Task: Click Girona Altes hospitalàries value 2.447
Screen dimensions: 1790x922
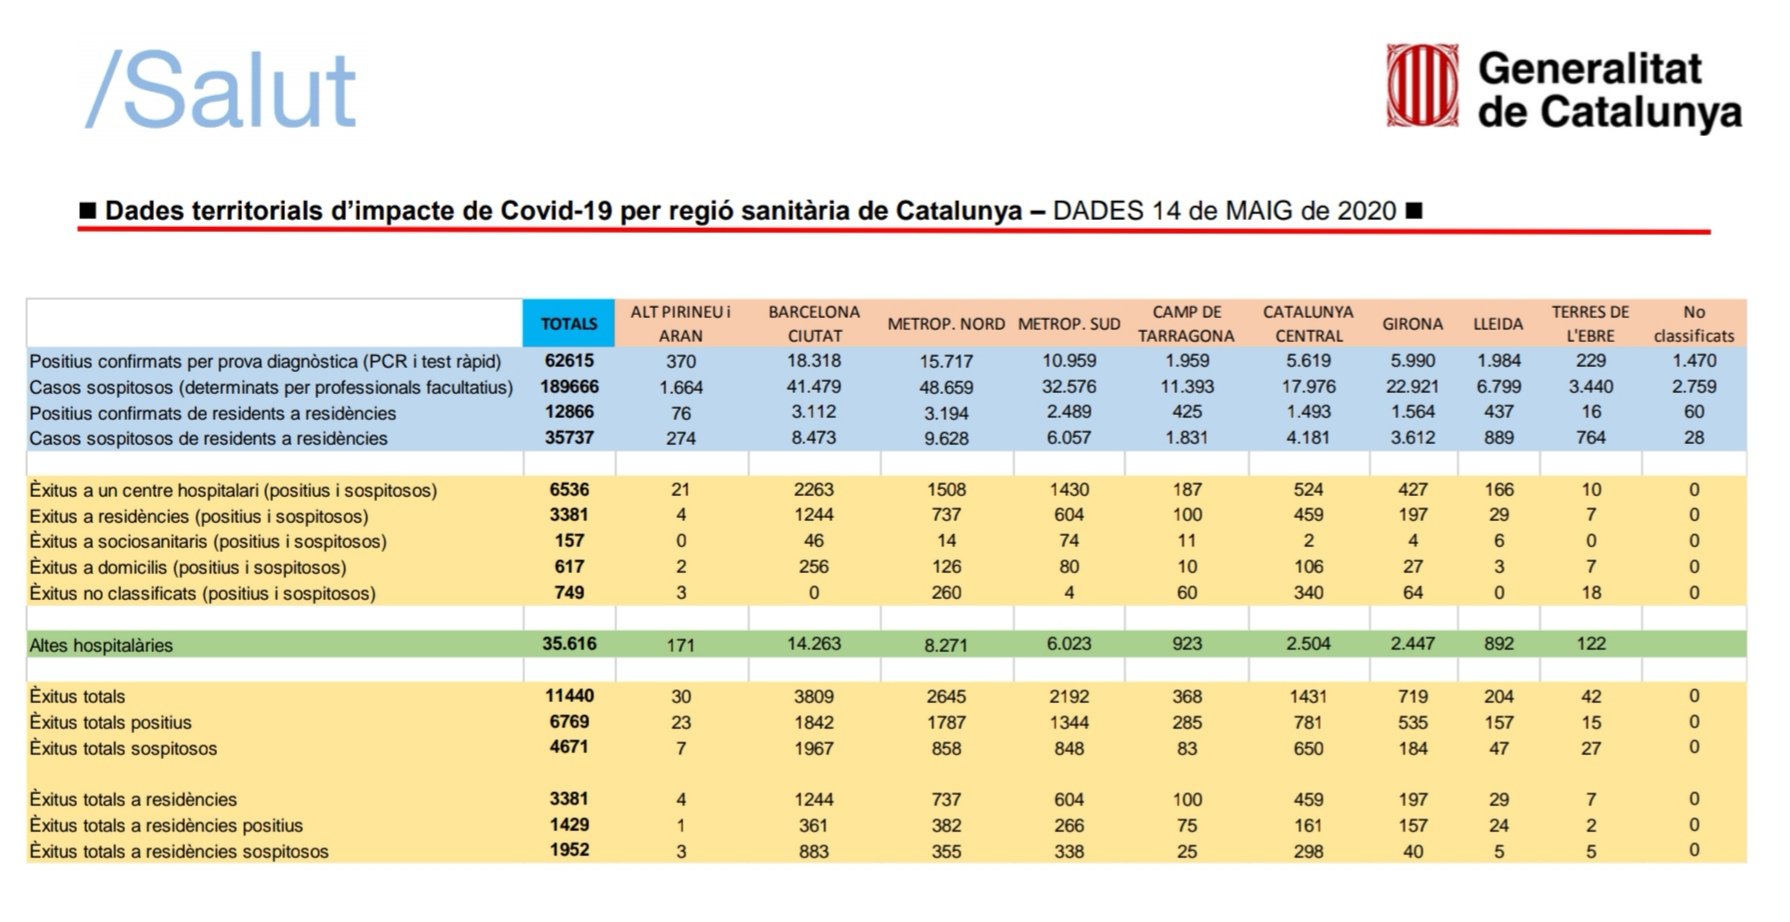Action: pyautogui.click(x=1413, y=643)
